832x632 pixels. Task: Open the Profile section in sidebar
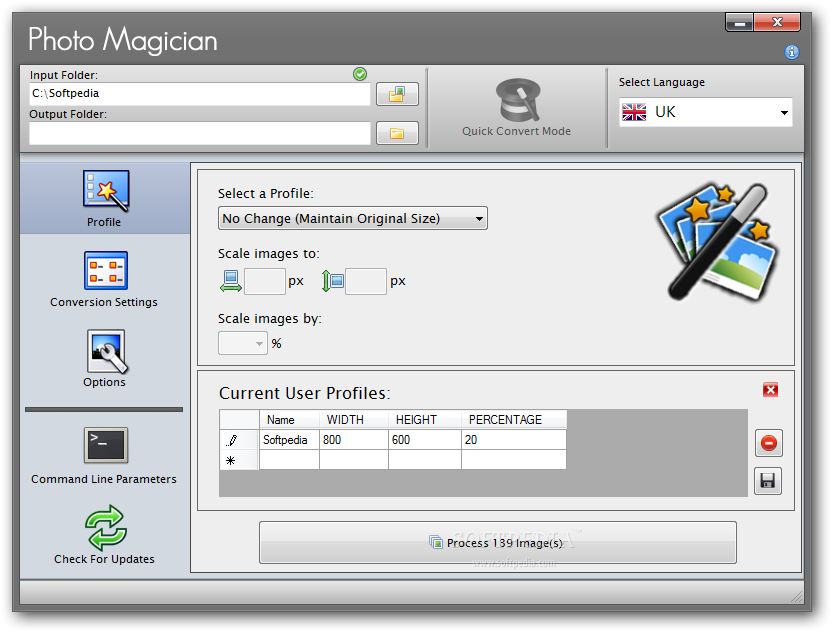click(105, 198)
